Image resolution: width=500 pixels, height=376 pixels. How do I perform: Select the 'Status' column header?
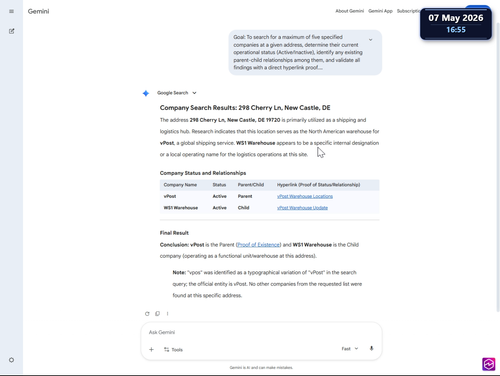pyautogui.click(x=219, y=185)
